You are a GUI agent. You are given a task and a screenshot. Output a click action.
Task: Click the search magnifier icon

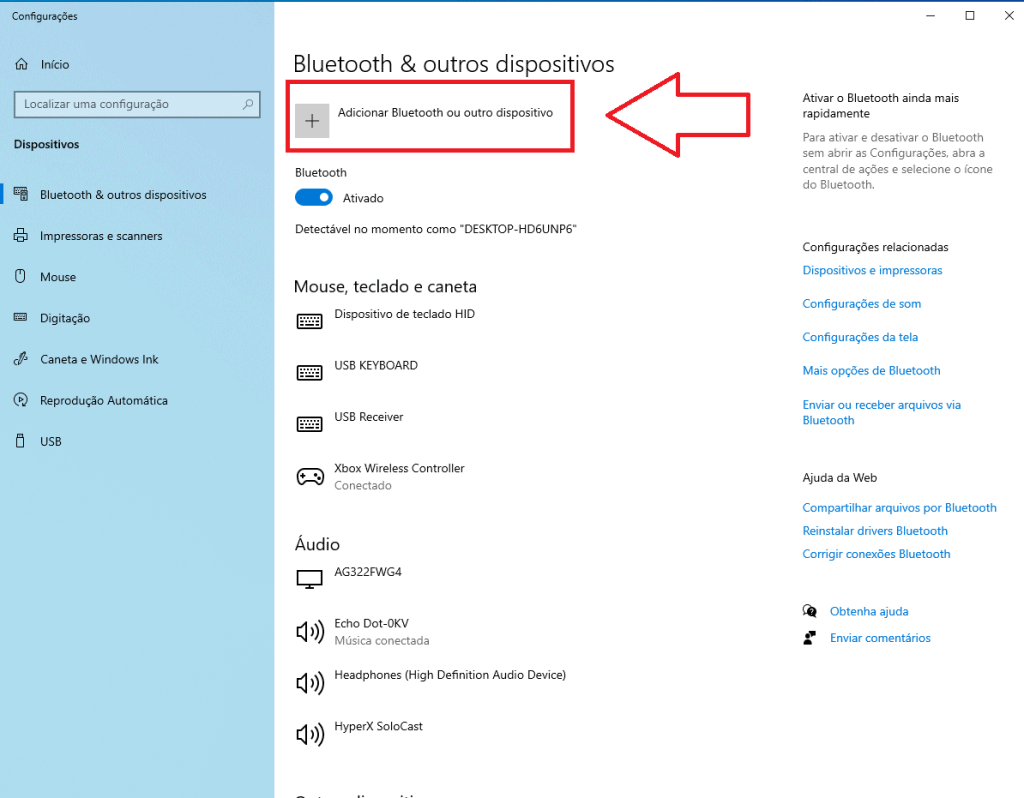tap(247, 104)
